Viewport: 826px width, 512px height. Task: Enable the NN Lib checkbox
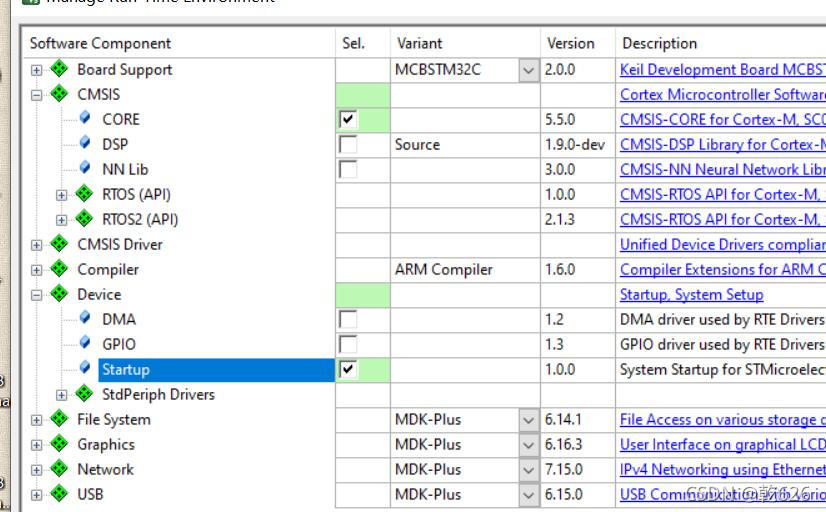348,170
